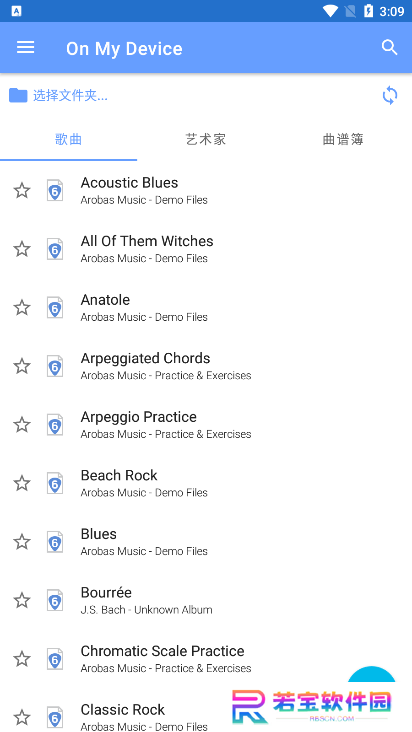The height and width of the screenshot is (732, 412).
Task: Click the 选择文件夹... link
Action: 70,96
